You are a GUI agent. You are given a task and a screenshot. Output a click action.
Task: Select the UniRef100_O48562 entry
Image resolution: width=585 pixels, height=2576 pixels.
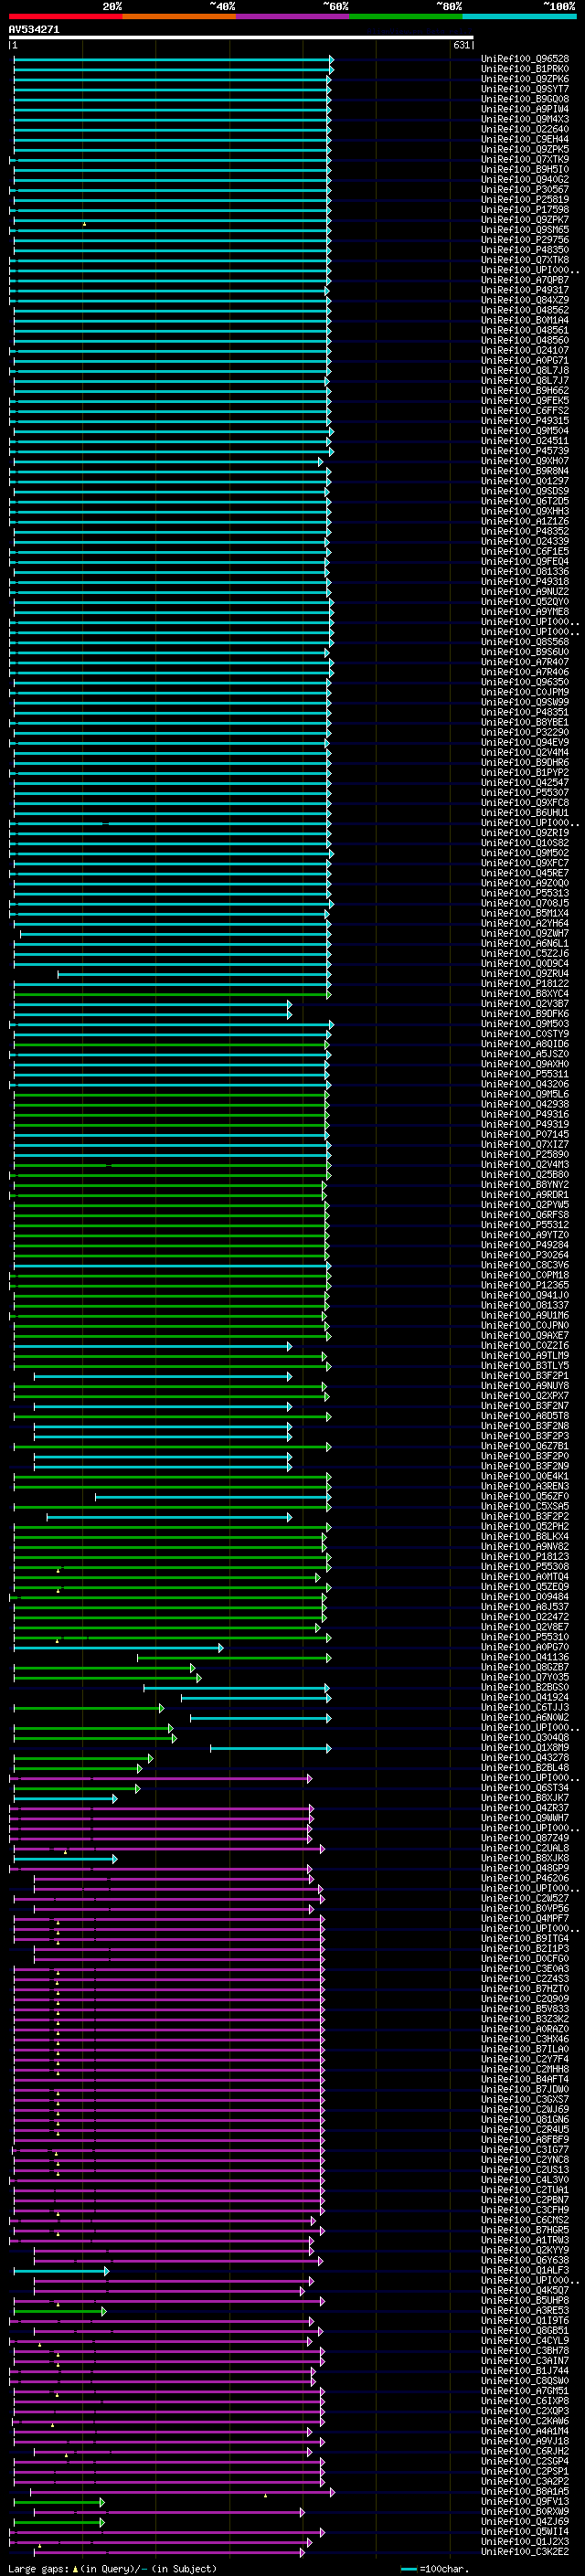point(525,310)
